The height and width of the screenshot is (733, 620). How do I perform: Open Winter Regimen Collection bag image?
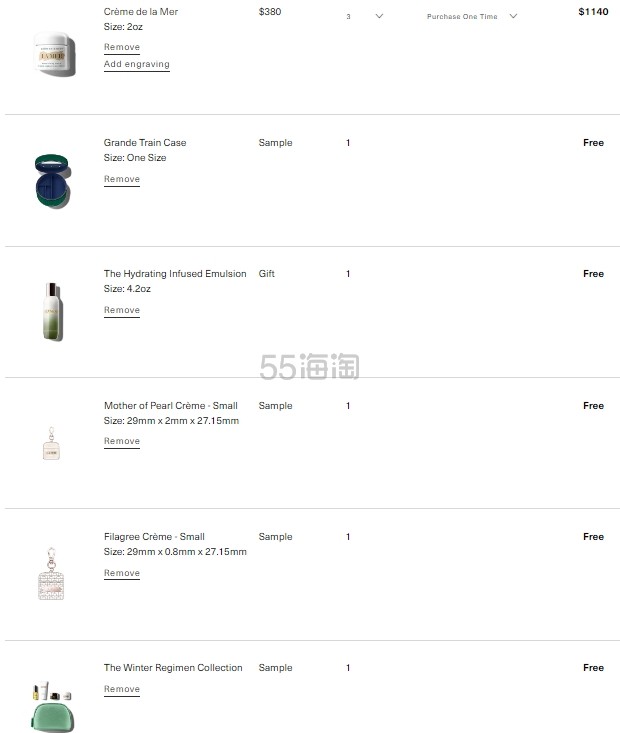[x=52, y=706]
